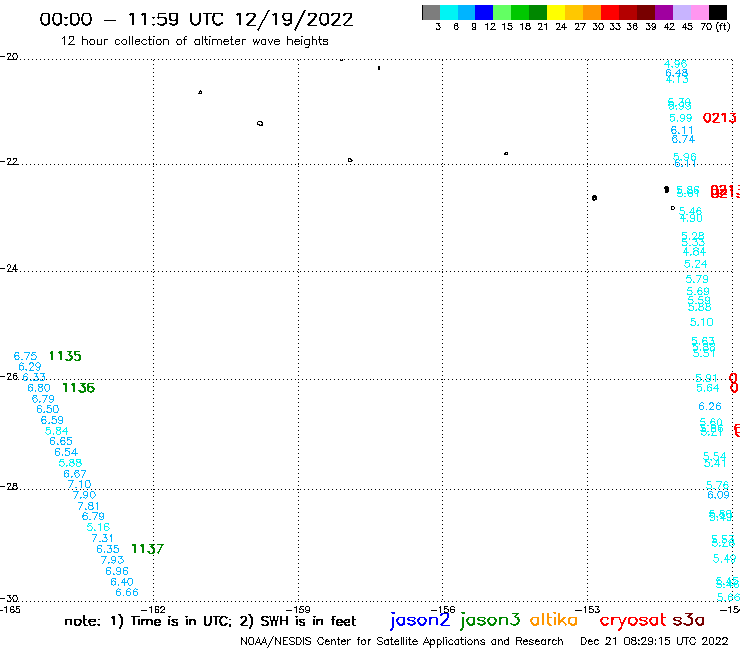Select the 7.81 wave height value
Viewport: 740px width, 650px height.
click(89, 506)
